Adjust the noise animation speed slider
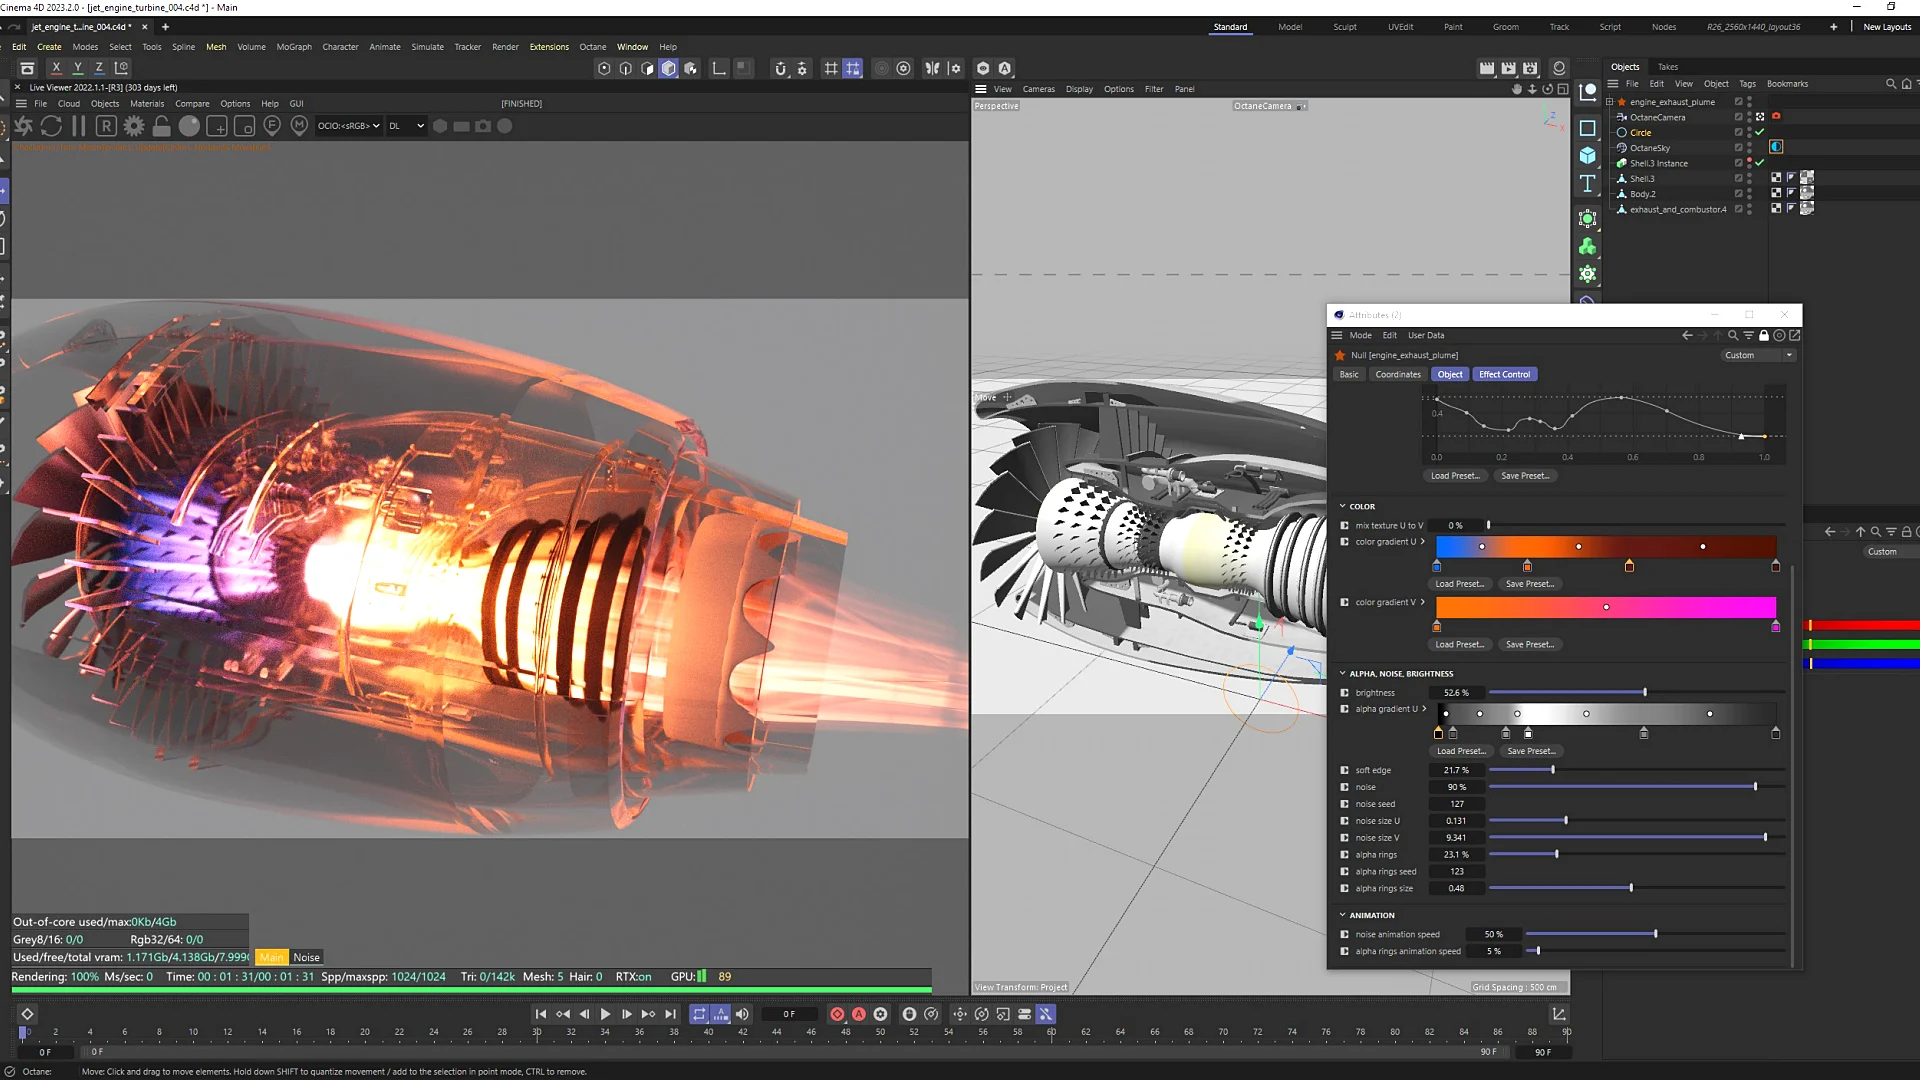Viewport: 1920px width, 1080px height. tap(1655, 934)
